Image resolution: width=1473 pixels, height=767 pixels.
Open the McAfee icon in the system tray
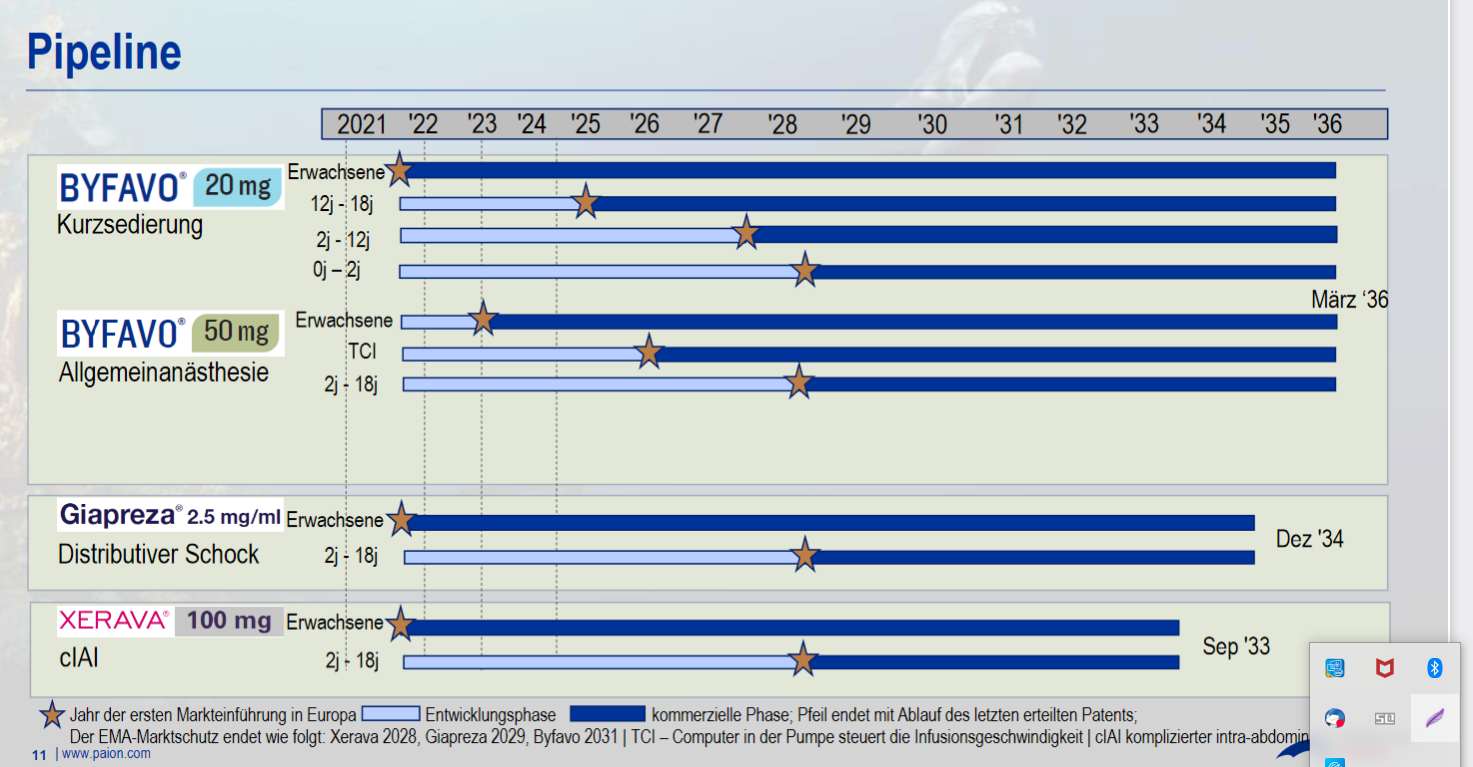click(x=1384, y=668)
